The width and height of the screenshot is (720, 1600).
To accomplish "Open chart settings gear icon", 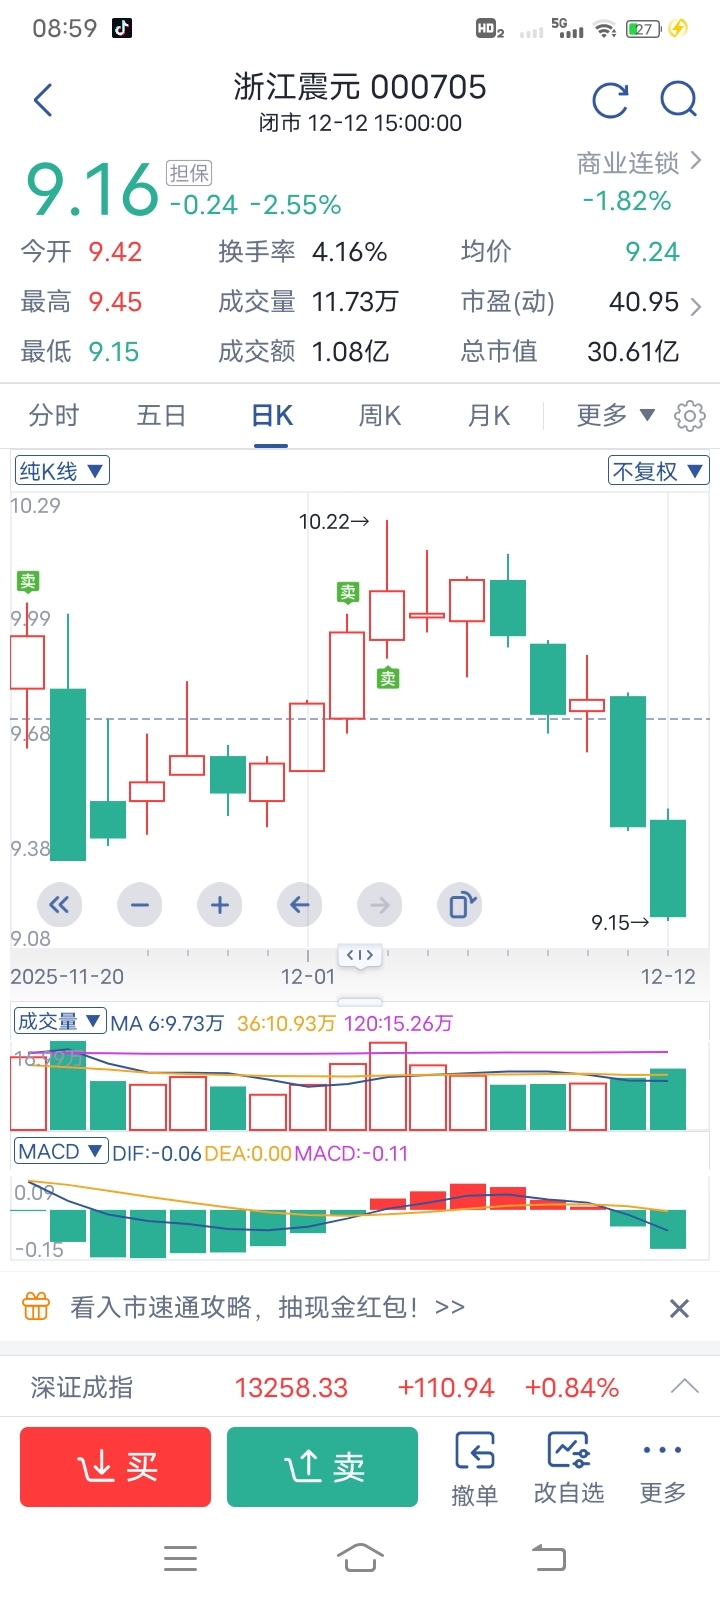I will pyautogui.click(x=690, y=416).
